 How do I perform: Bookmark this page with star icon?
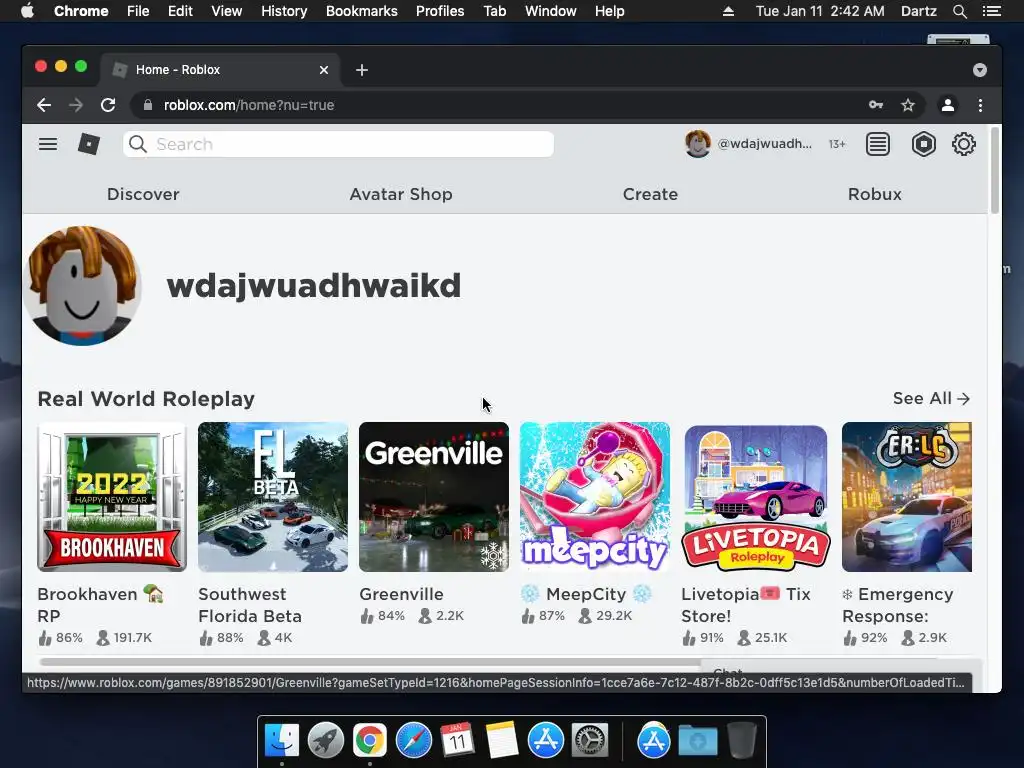[908, 105]
